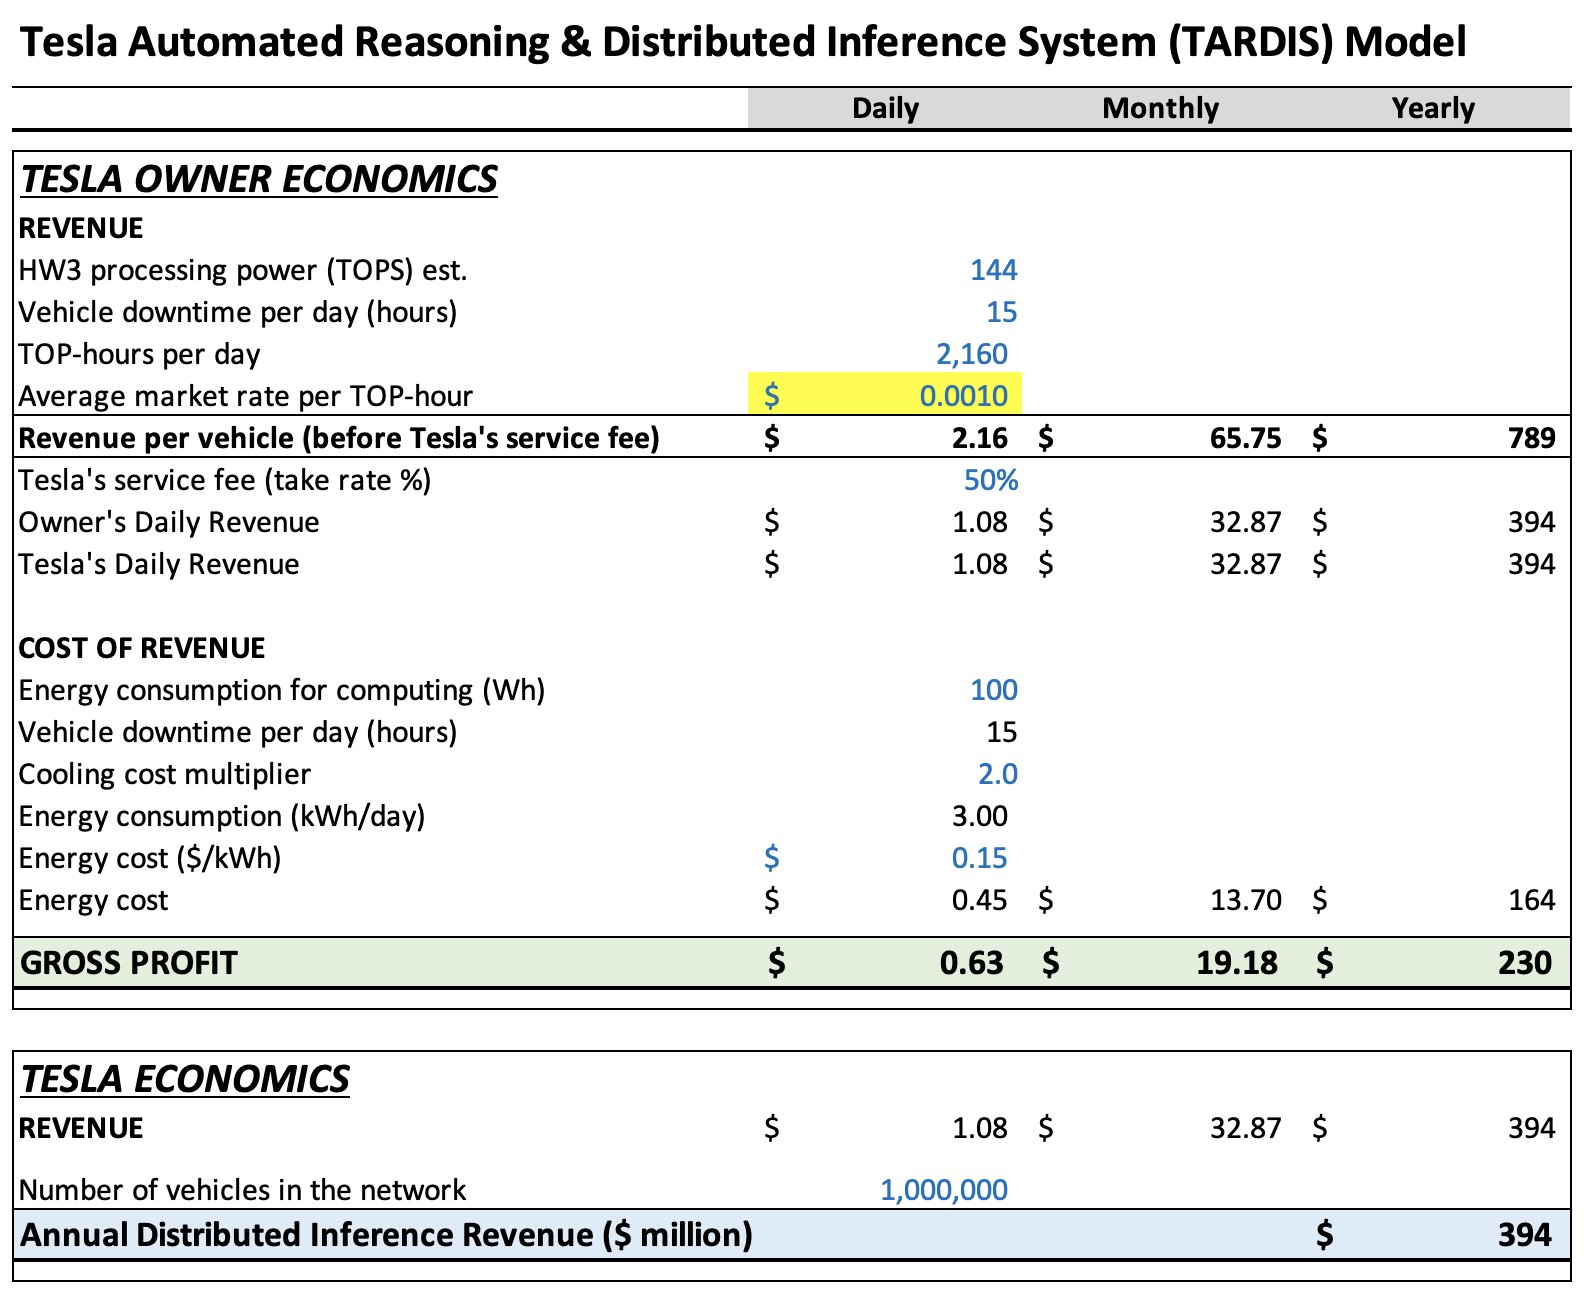Click the Daily column header

[x=885, y=108]
